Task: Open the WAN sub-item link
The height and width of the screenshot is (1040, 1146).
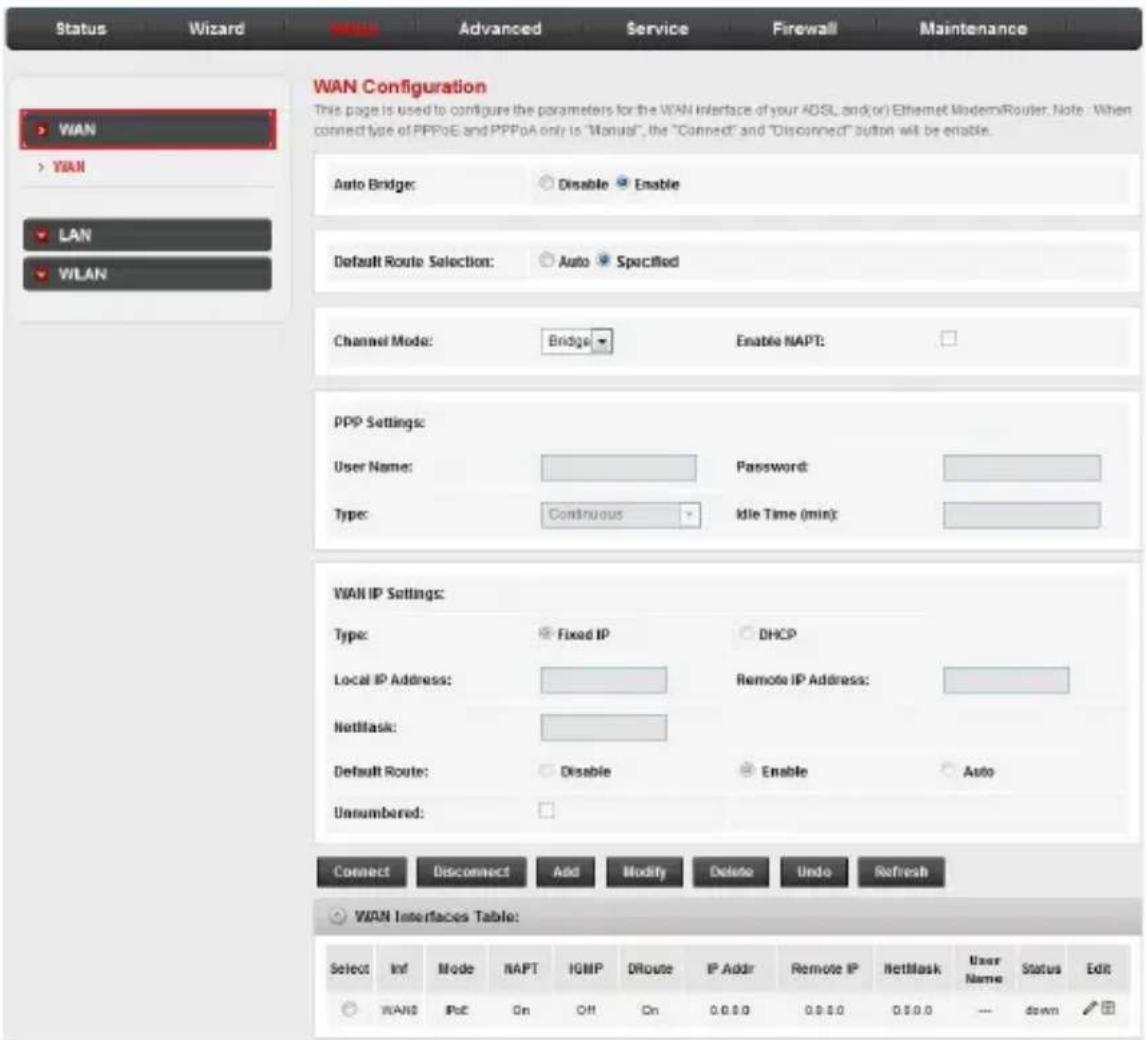Action: pos(69,167)
